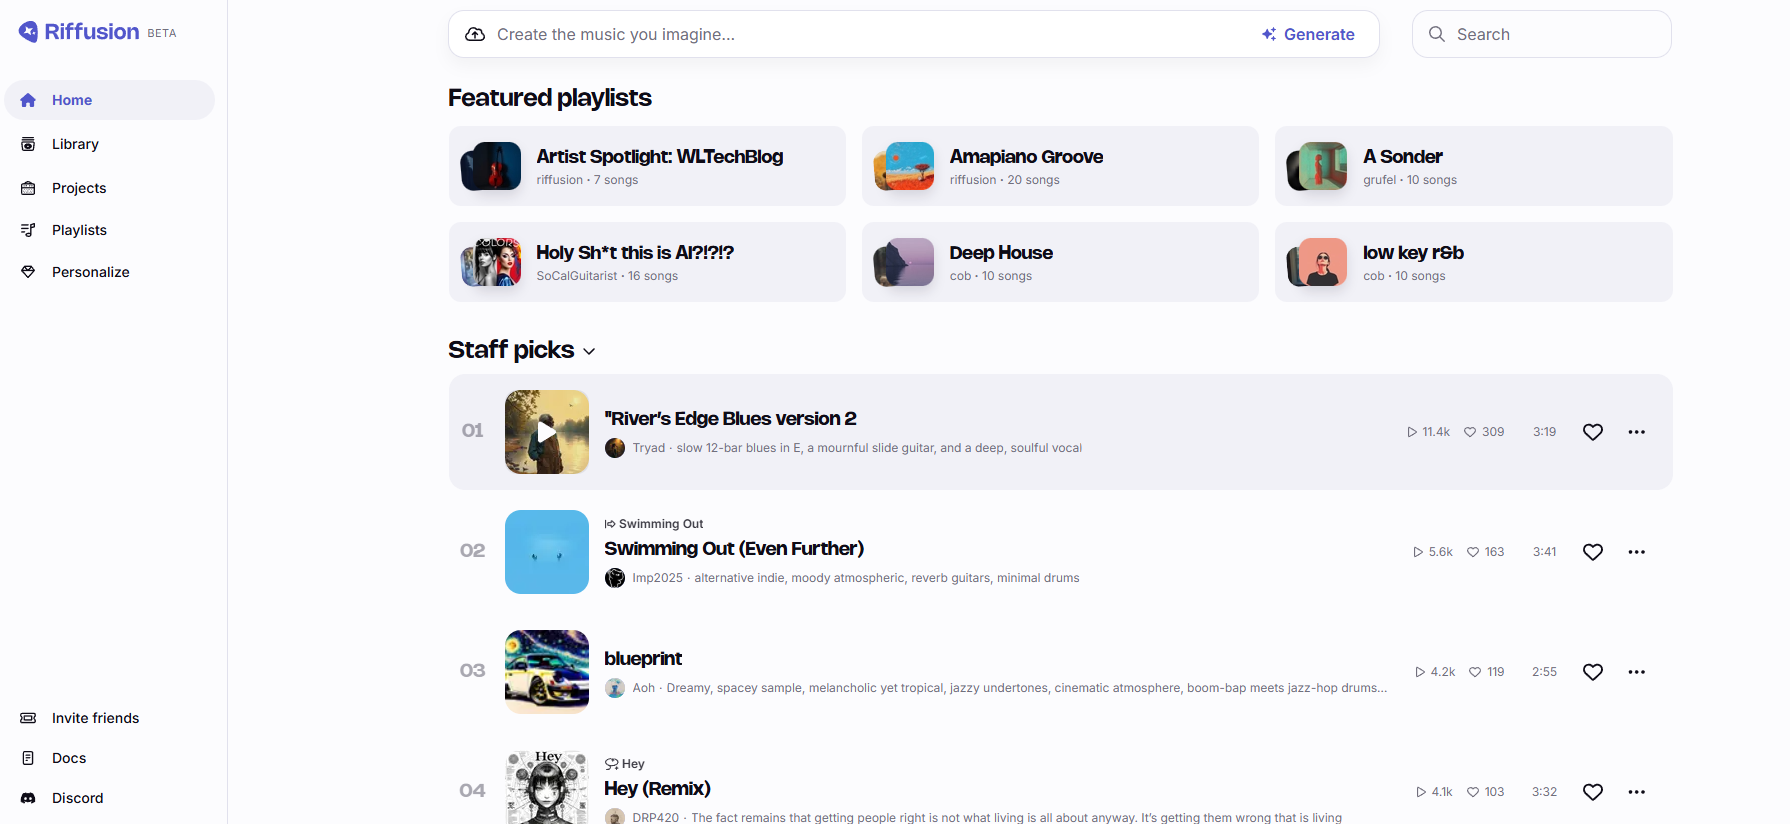Open the Hey (Remix) track title

click(x=657, y=788)
